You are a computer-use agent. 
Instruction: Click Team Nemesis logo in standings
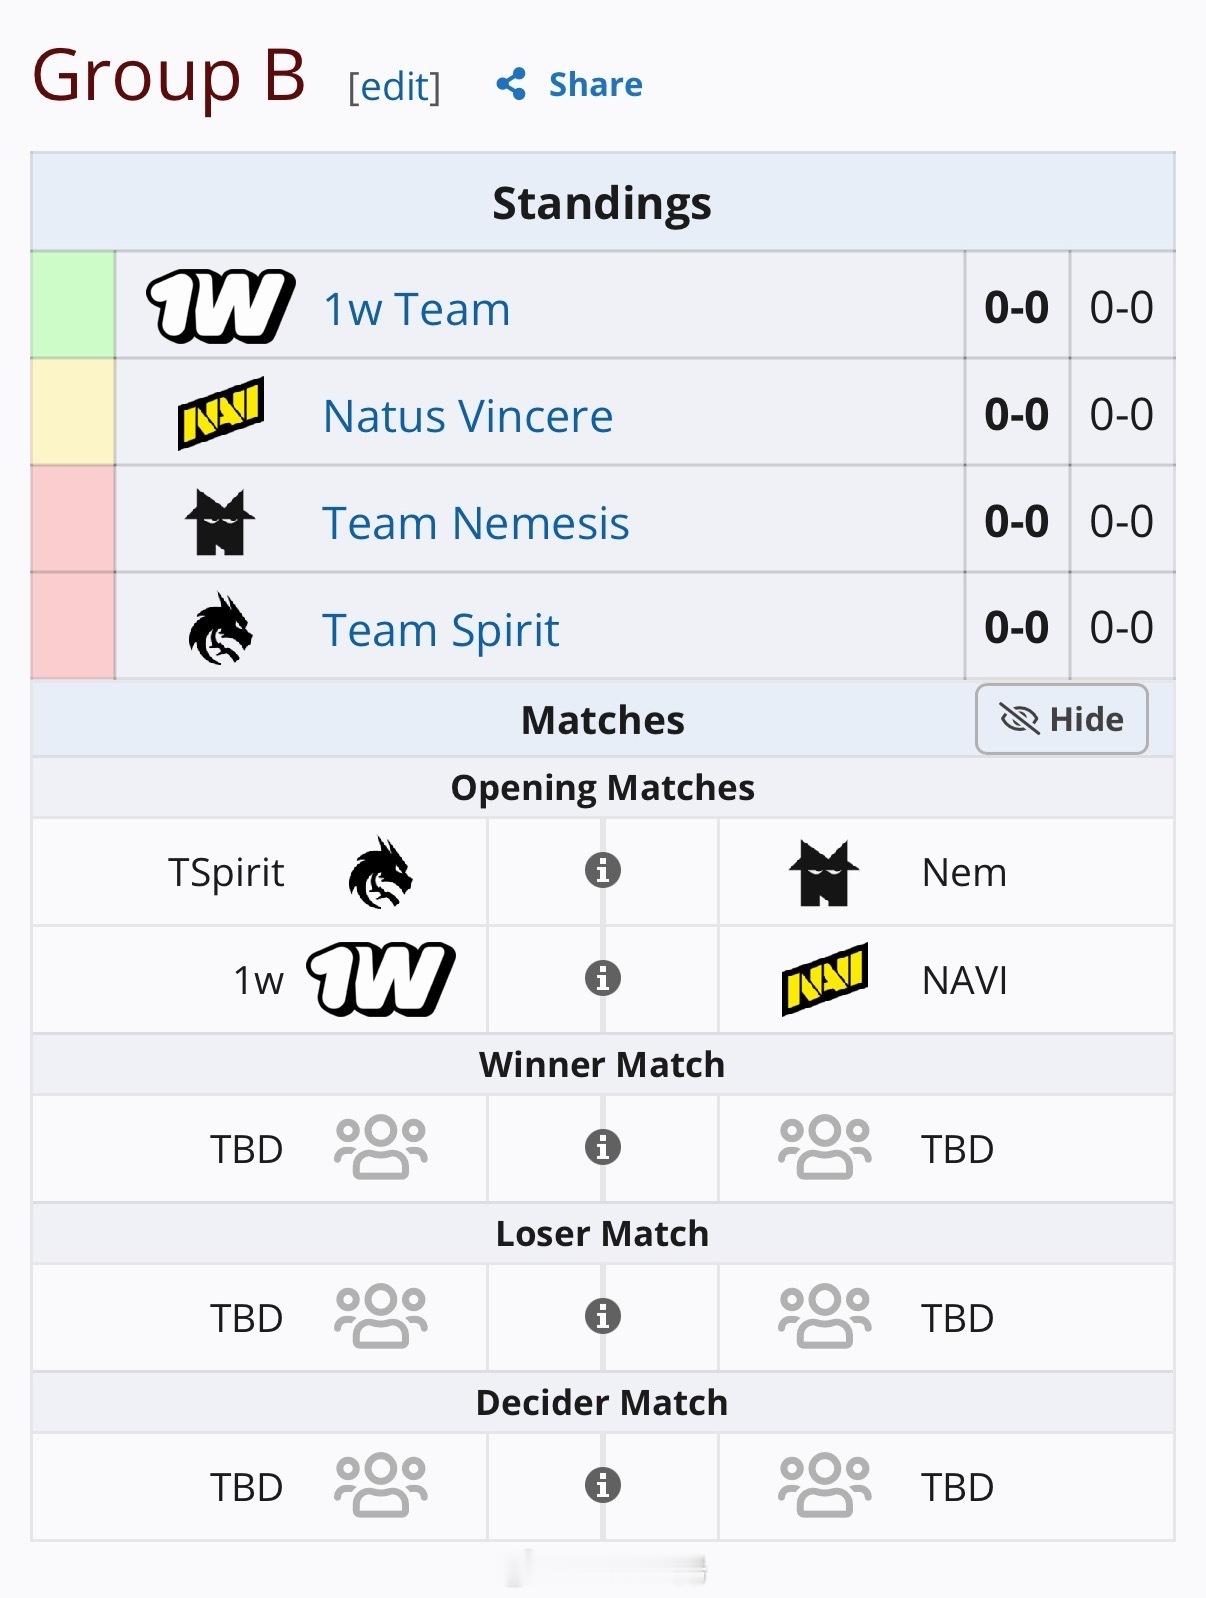point(220,521)
